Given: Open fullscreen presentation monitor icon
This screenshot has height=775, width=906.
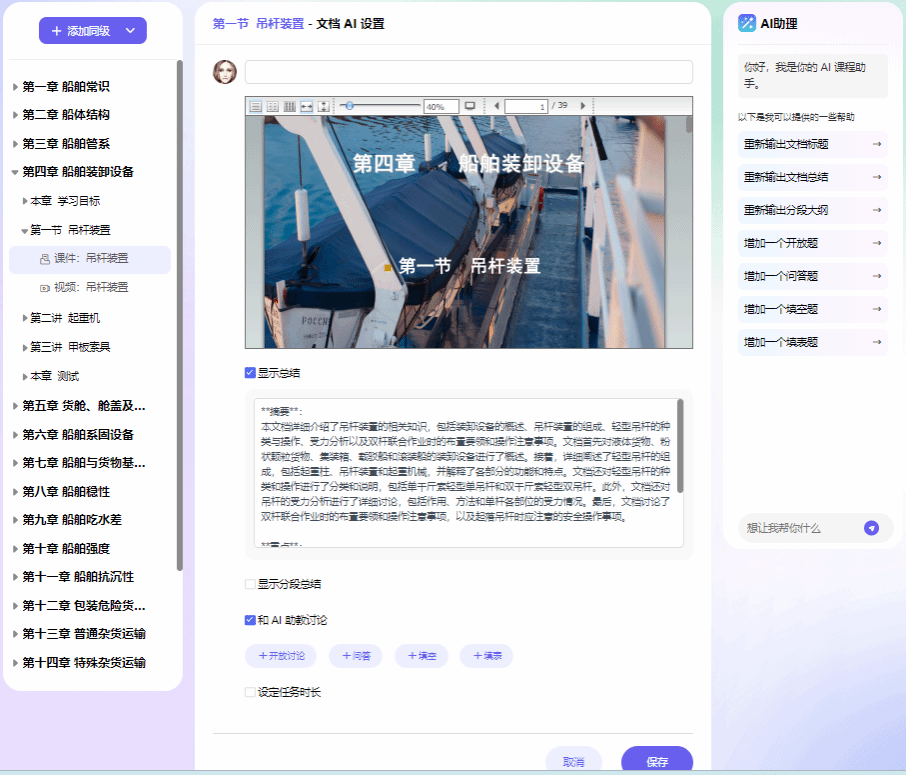Looking at the screenshot, I should (x=470, y=106).
